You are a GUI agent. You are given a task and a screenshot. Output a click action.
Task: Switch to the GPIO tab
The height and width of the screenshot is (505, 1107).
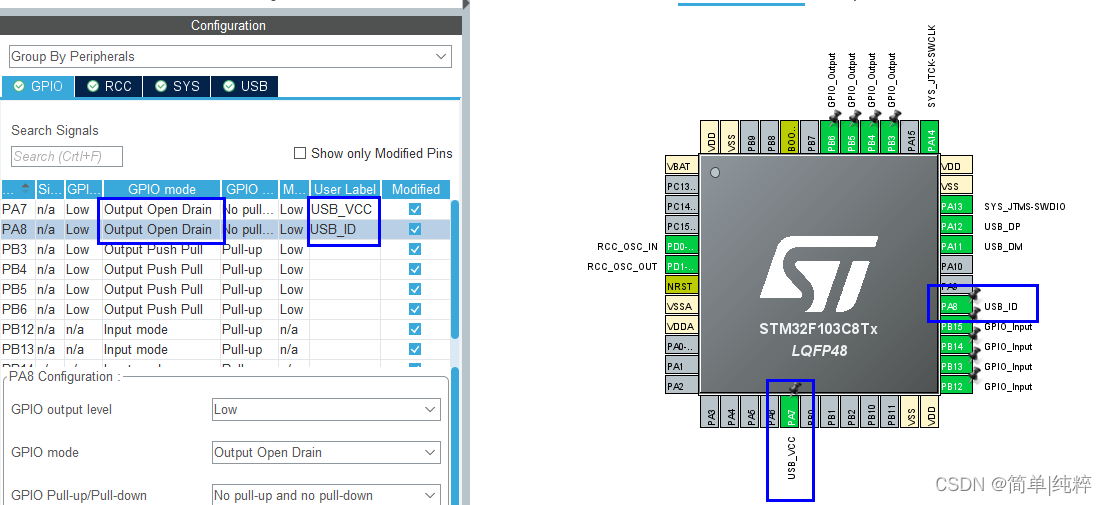pyautogui.click(x=37, y=86)
